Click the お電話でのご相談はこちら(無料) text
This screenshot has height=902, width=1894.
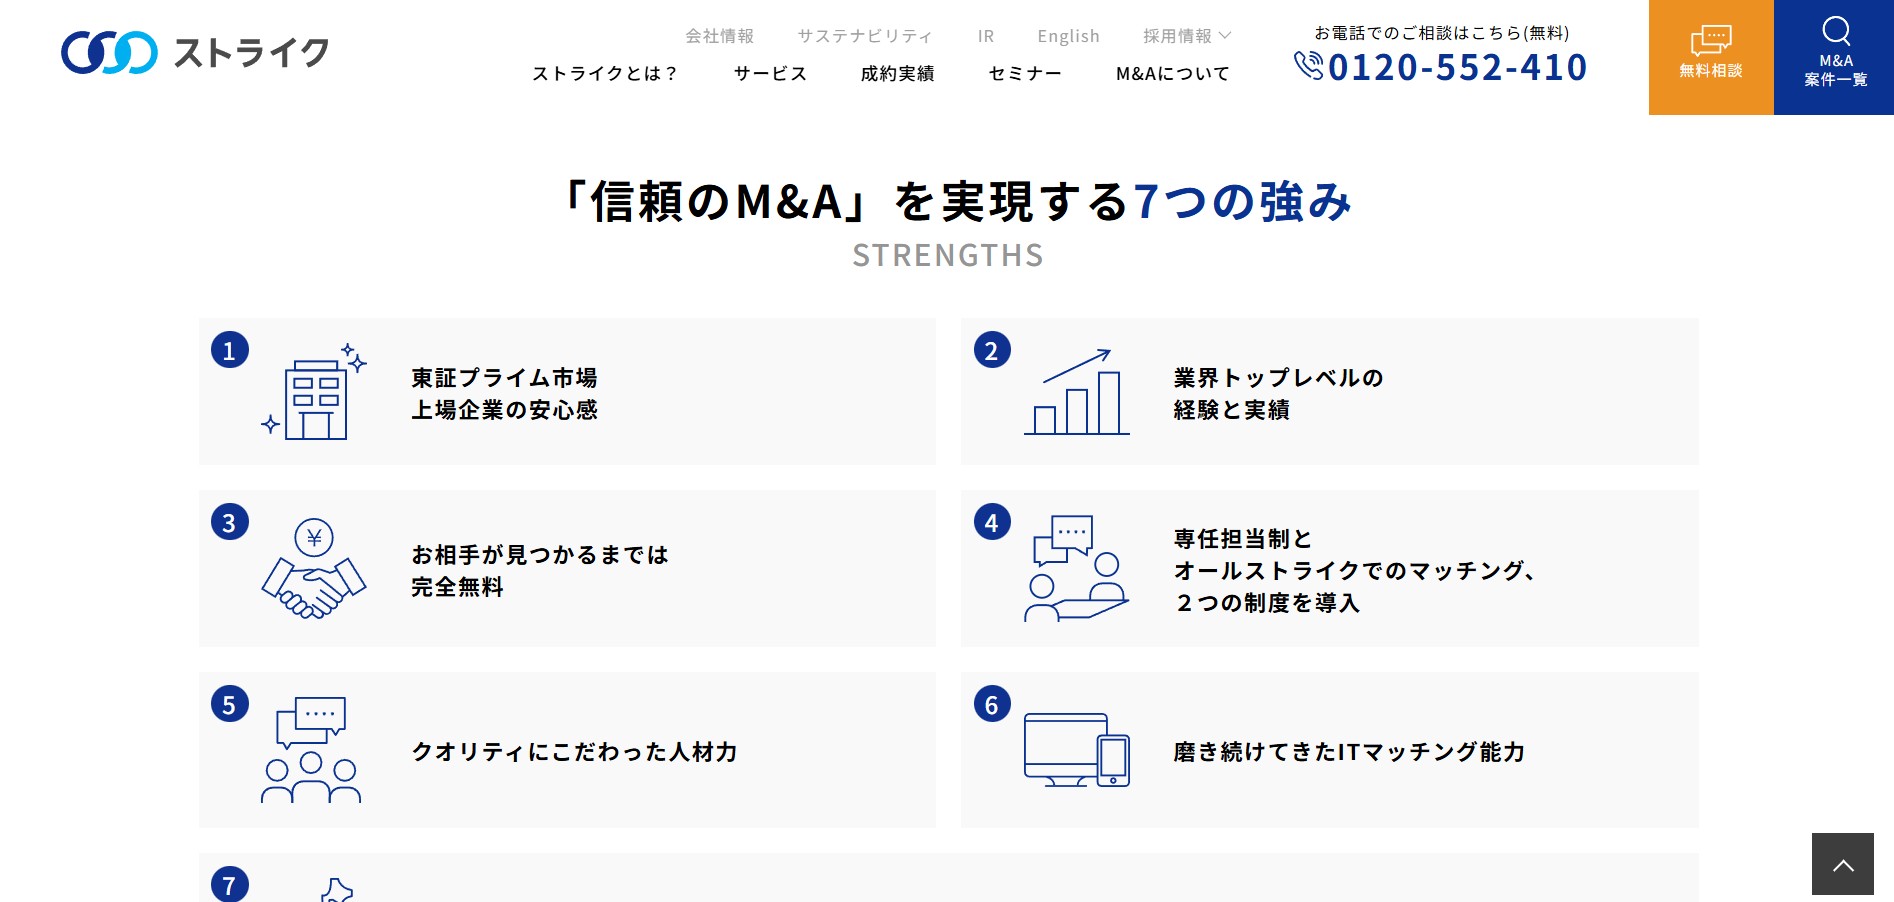1441,33
